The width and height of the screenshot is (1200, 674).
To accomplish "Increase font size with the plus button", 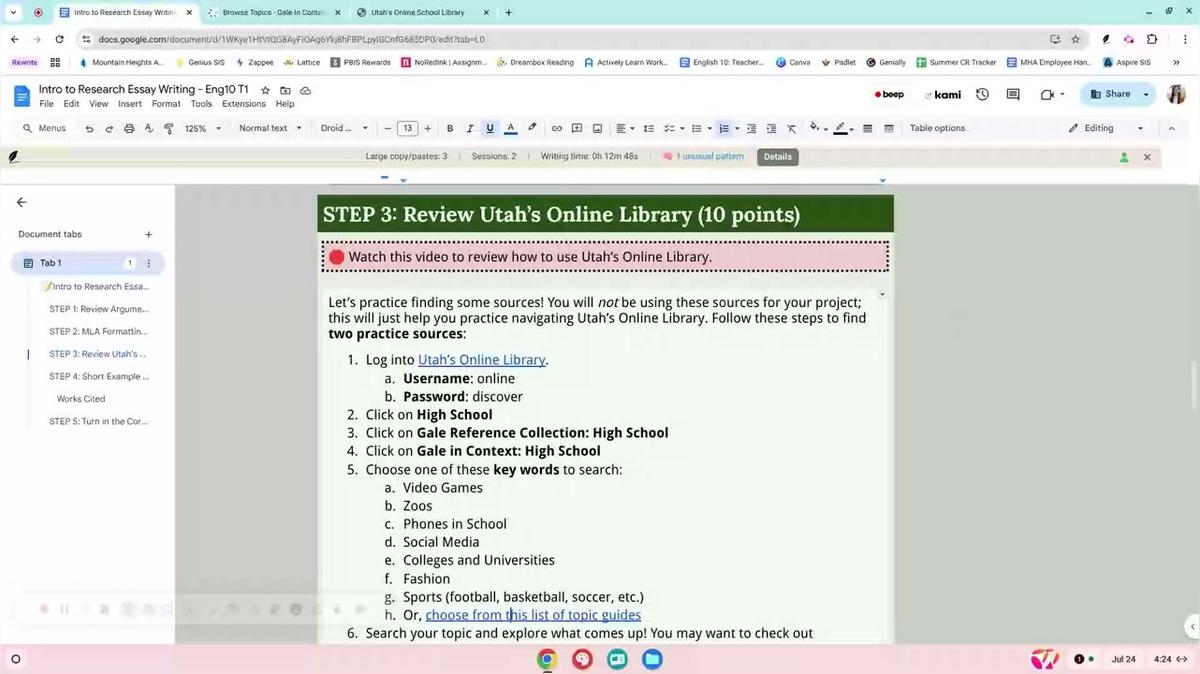I will (x=427, y=128).
